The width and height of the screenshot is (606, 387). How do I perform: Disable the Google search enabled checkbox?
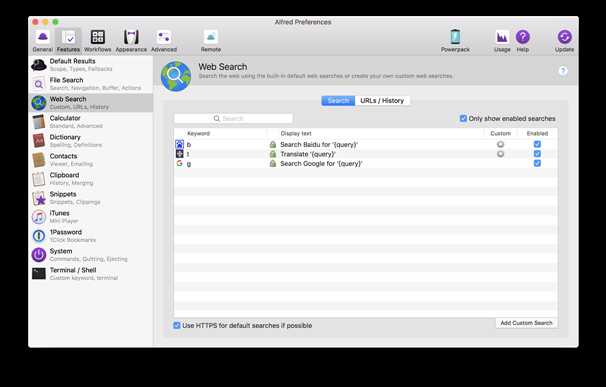(537, 163)
